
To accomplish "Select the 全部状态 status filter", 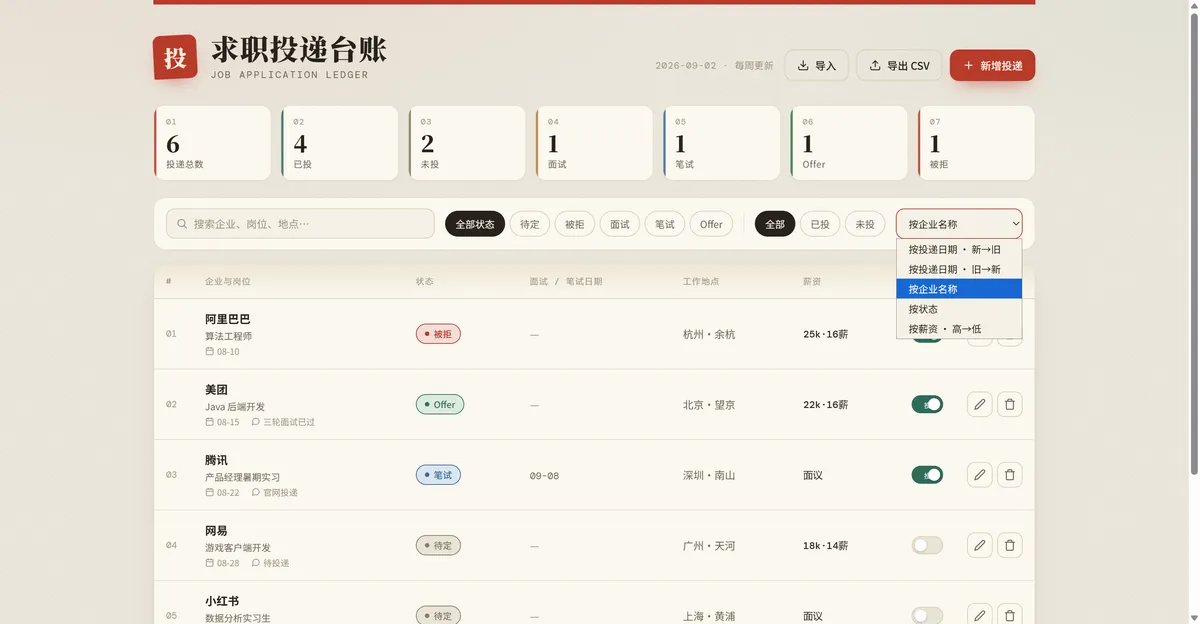I will coord(475,224).
